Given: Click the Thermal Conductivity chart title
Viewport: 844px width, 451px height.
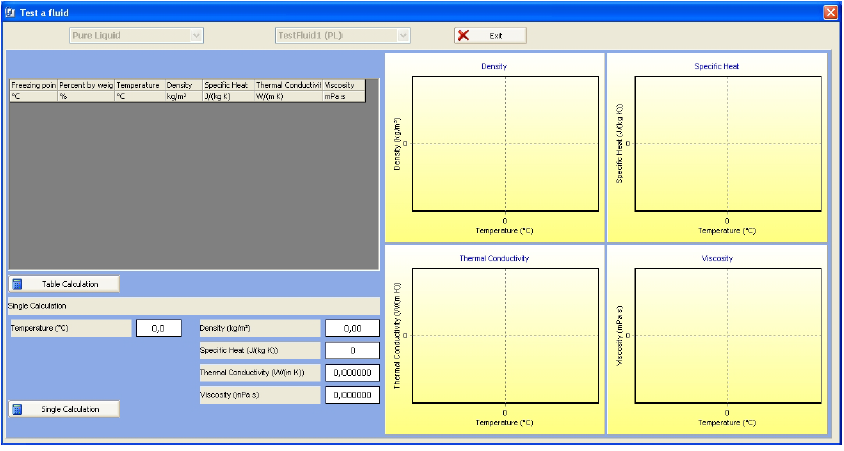Looking at the screenshot, I should pyautogui.click(x=494, y=258).
